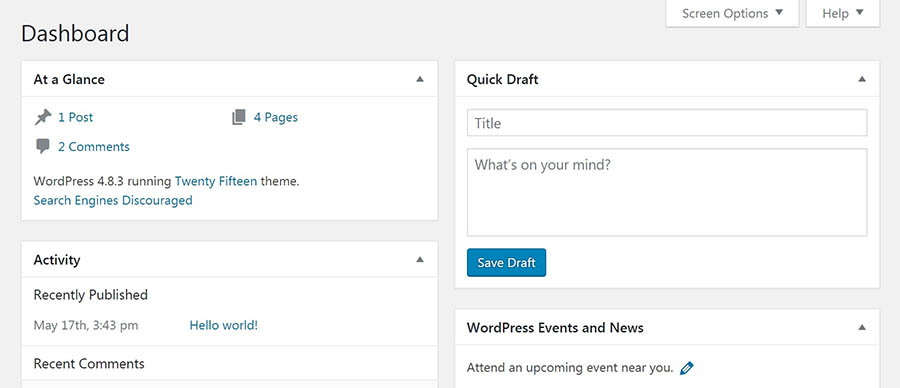Screen dimensions: 900x388
Task: Click the WordPress Events and News title
Action: [555, 328]
